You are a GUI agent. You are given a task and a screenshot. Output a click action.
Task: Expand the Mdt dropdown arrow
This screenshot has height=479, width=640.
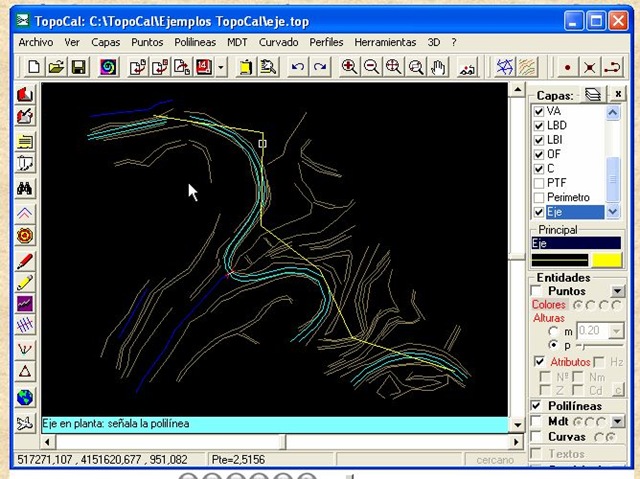click(618, 421)
